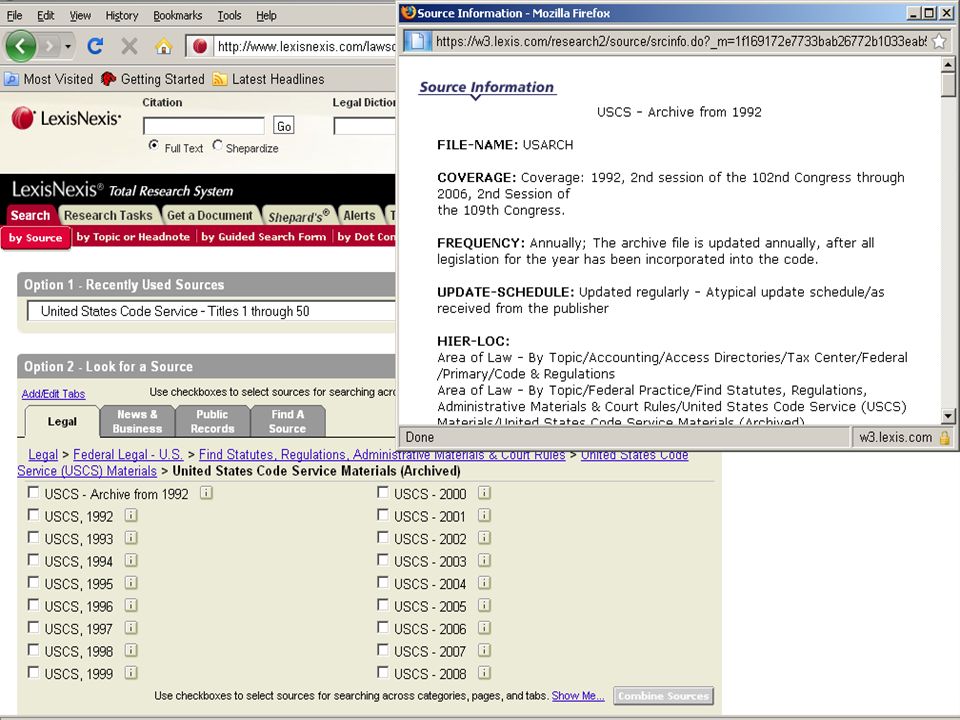Click the Combine Sources button
This screenshot has height=720, width=960.
(x=663, y=696)
